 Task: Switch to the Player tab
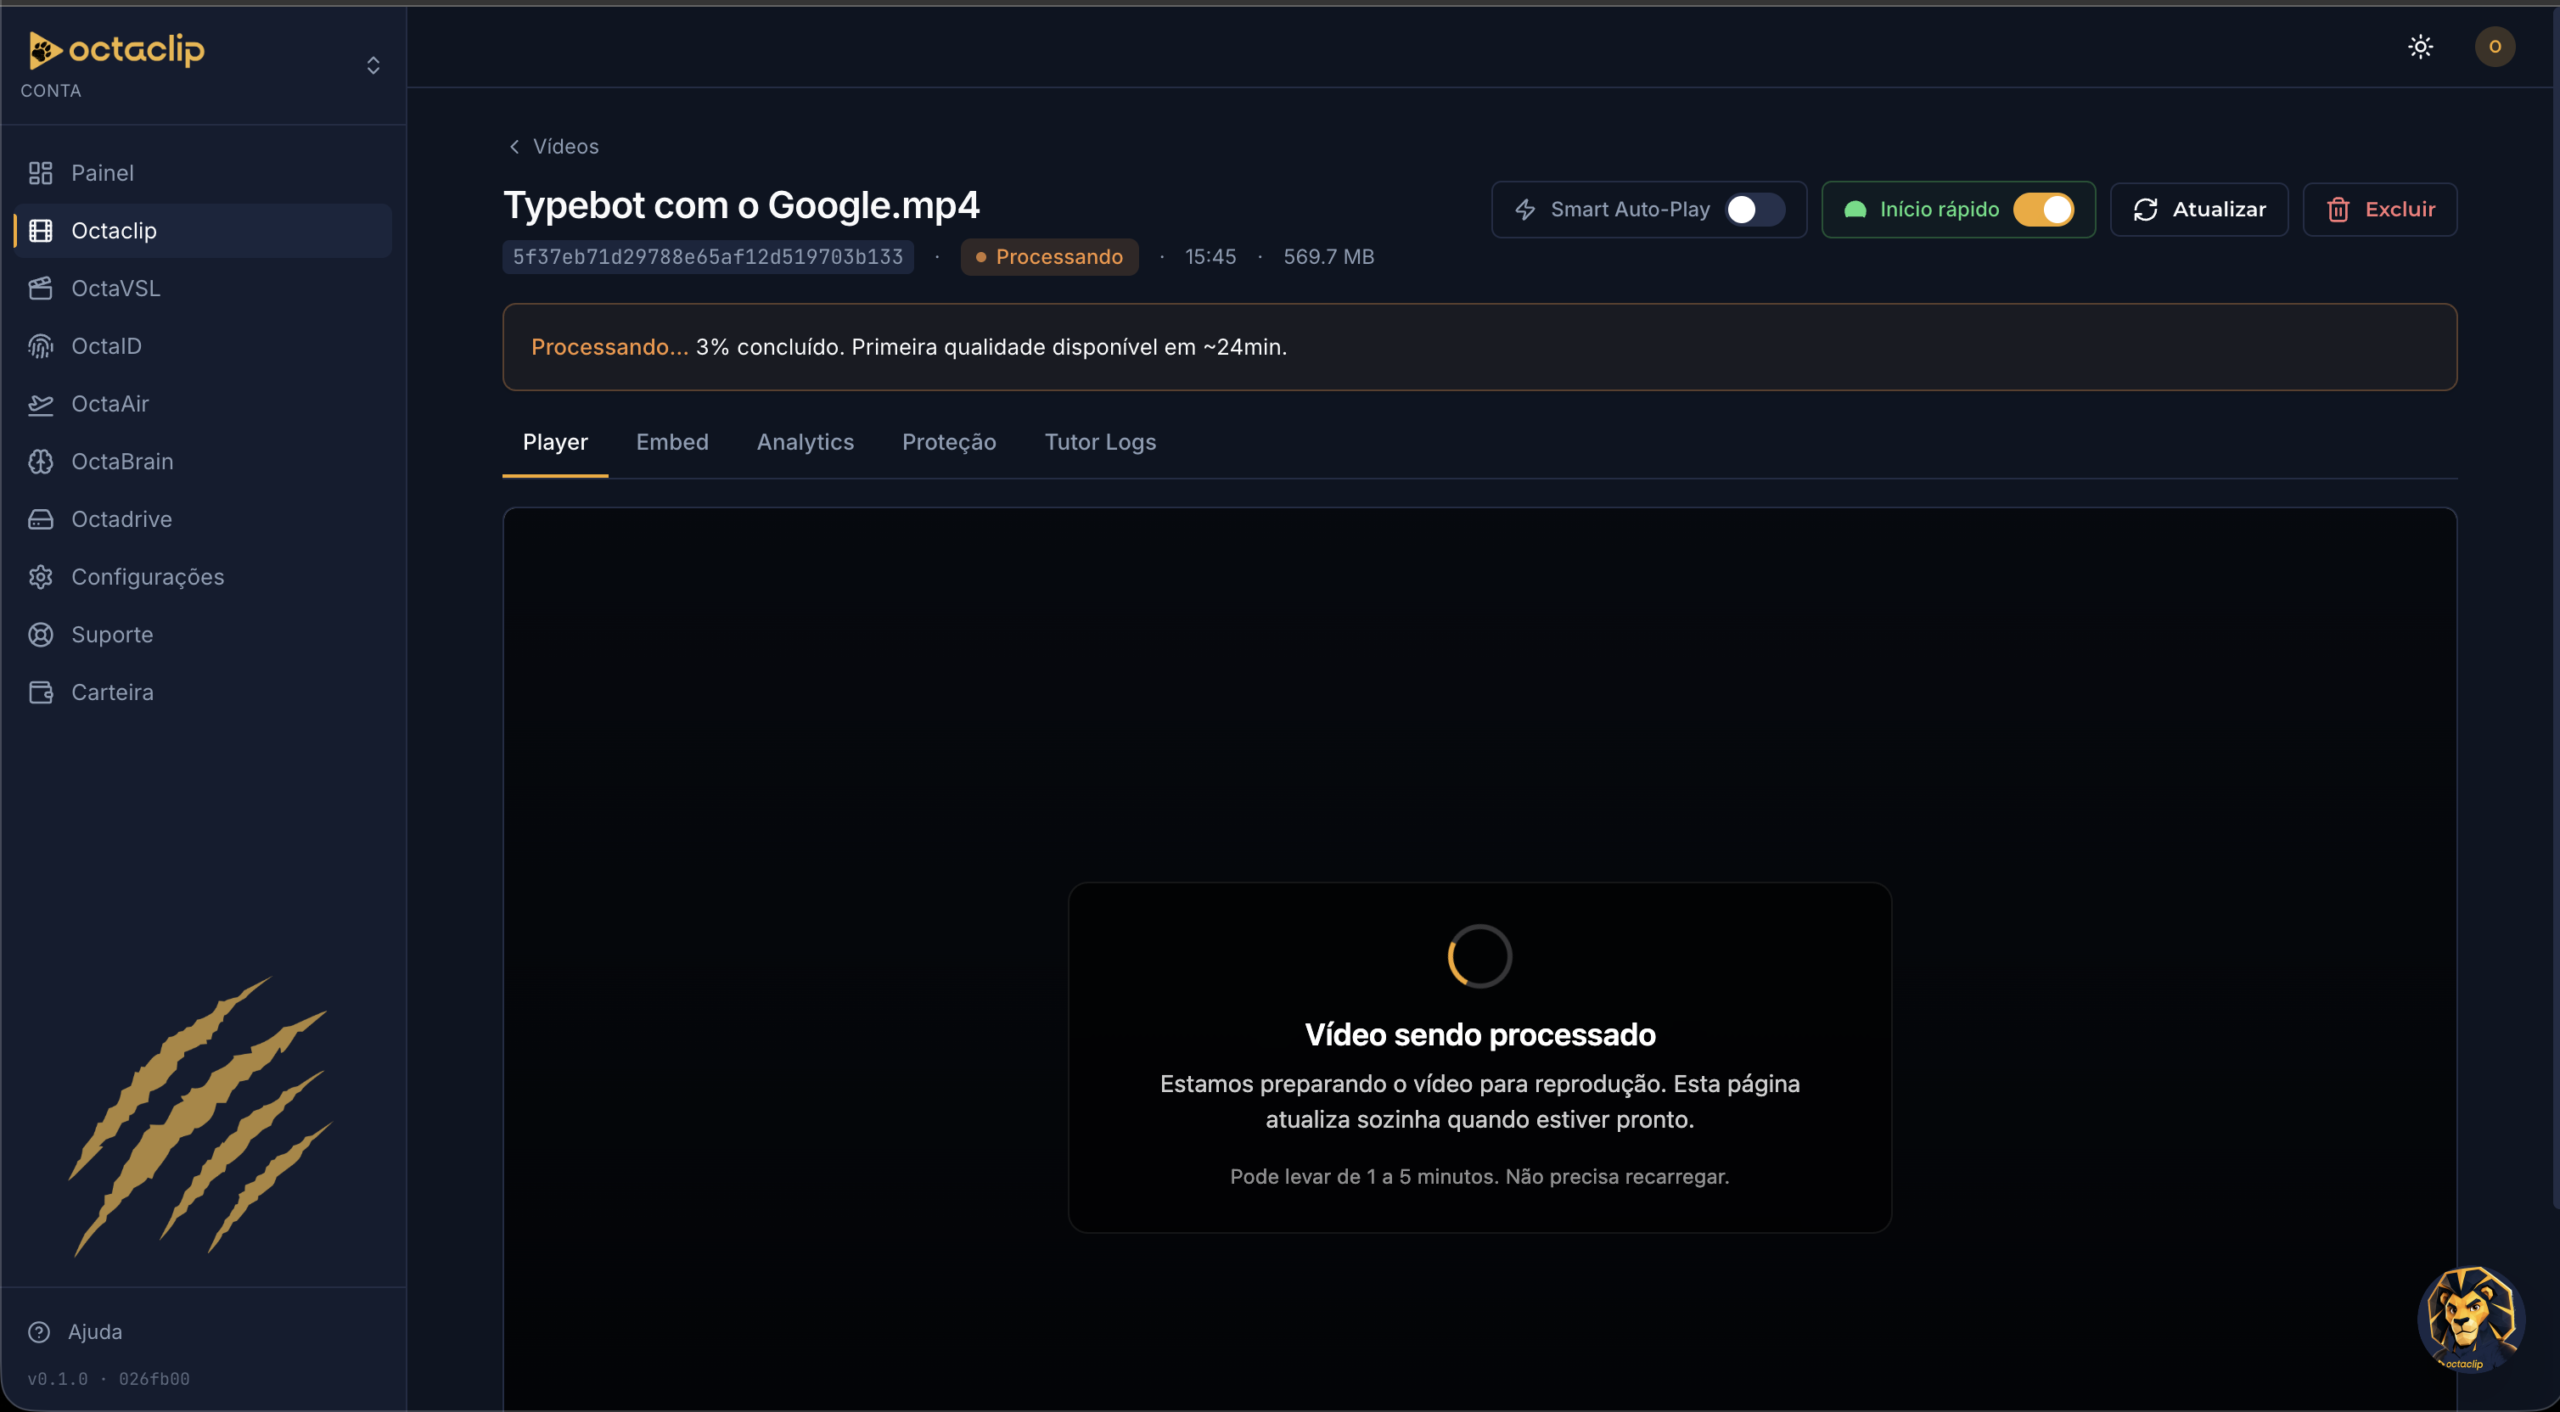tap(555, 442)
